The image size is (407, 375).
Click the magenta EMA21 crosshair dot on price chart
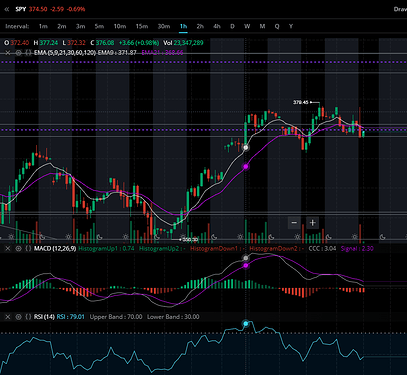(x=246, y=166)
